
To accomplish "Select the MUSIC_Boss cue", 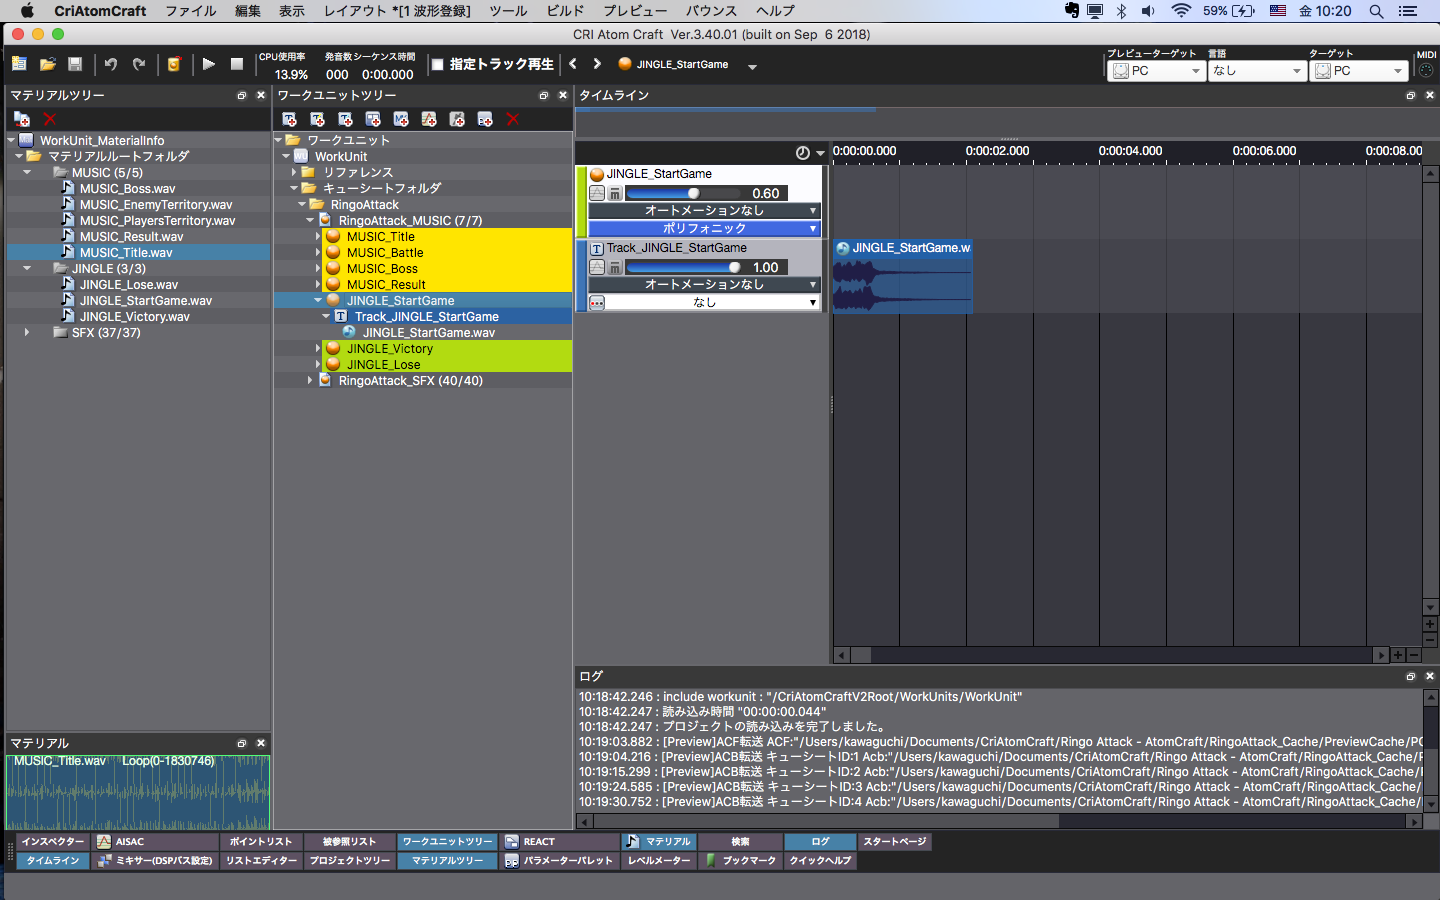I will coord(382,268).
